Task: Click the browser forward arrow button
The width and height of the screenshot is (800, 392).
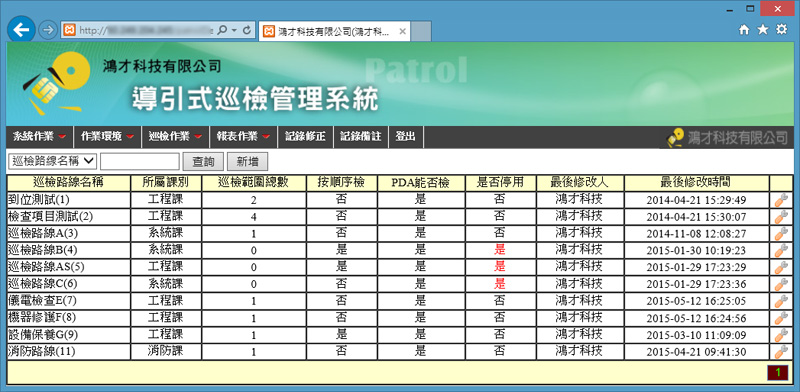Action: coord(47,30)
